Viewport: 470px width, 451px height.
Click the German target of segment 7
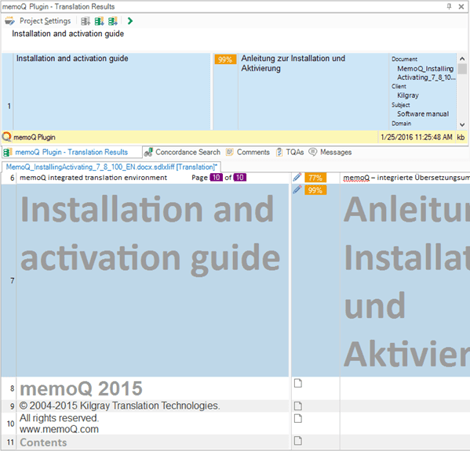click(406, 281)
